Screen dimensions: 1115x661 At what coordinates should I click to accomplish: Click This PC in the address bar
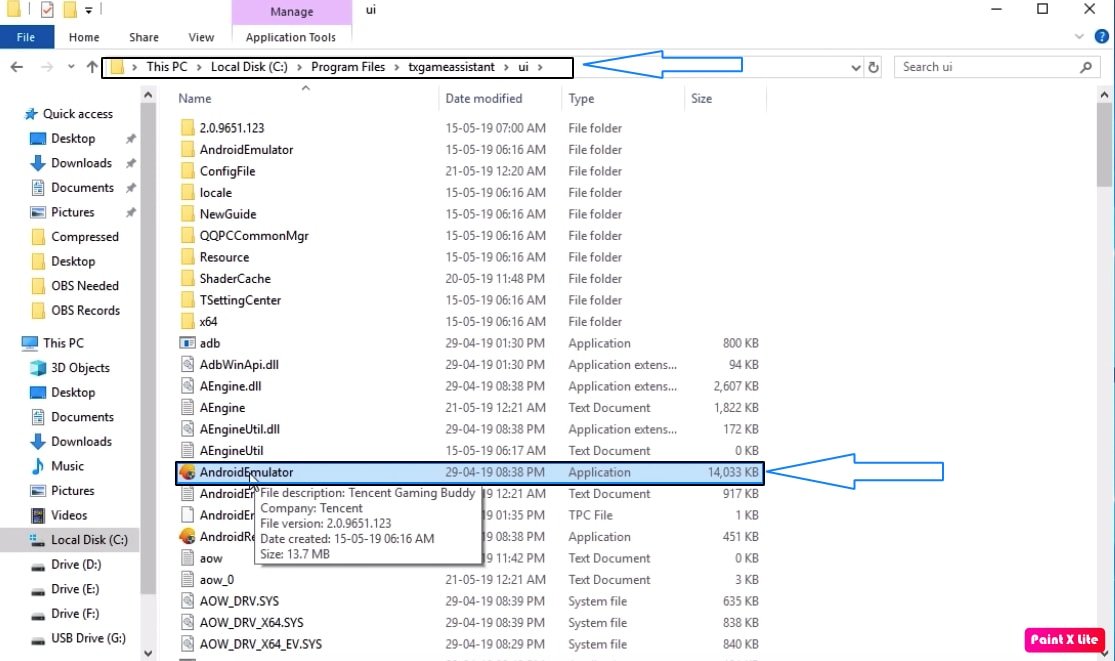(x=167, y=67)
